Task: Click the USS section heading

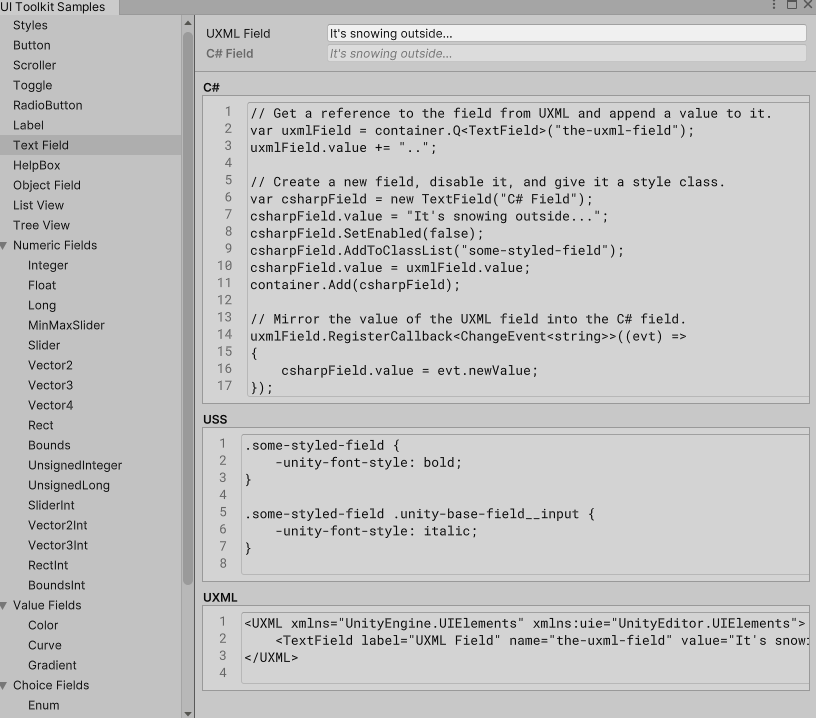Action: pos(215,419)
